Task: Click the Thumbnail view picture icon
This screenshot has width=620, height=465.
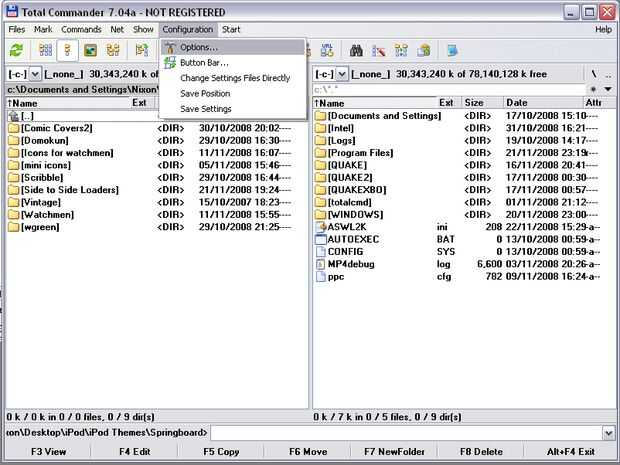Action: [90, 50]
